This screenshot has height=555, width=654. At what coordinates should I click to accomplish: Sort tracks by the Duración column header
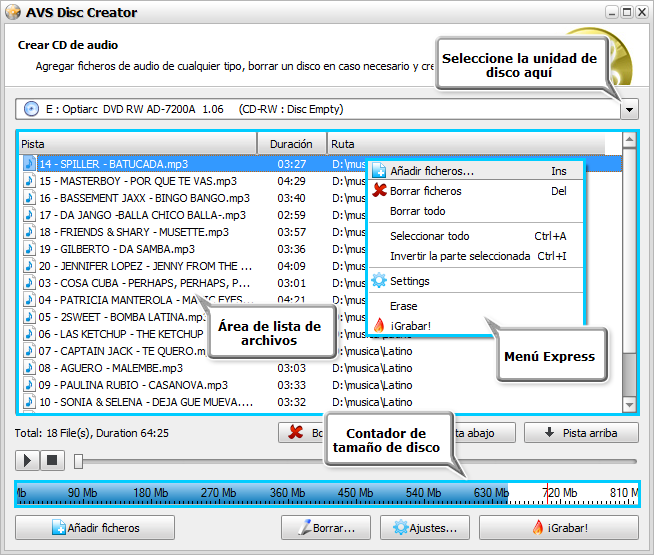tap(292, 144)
